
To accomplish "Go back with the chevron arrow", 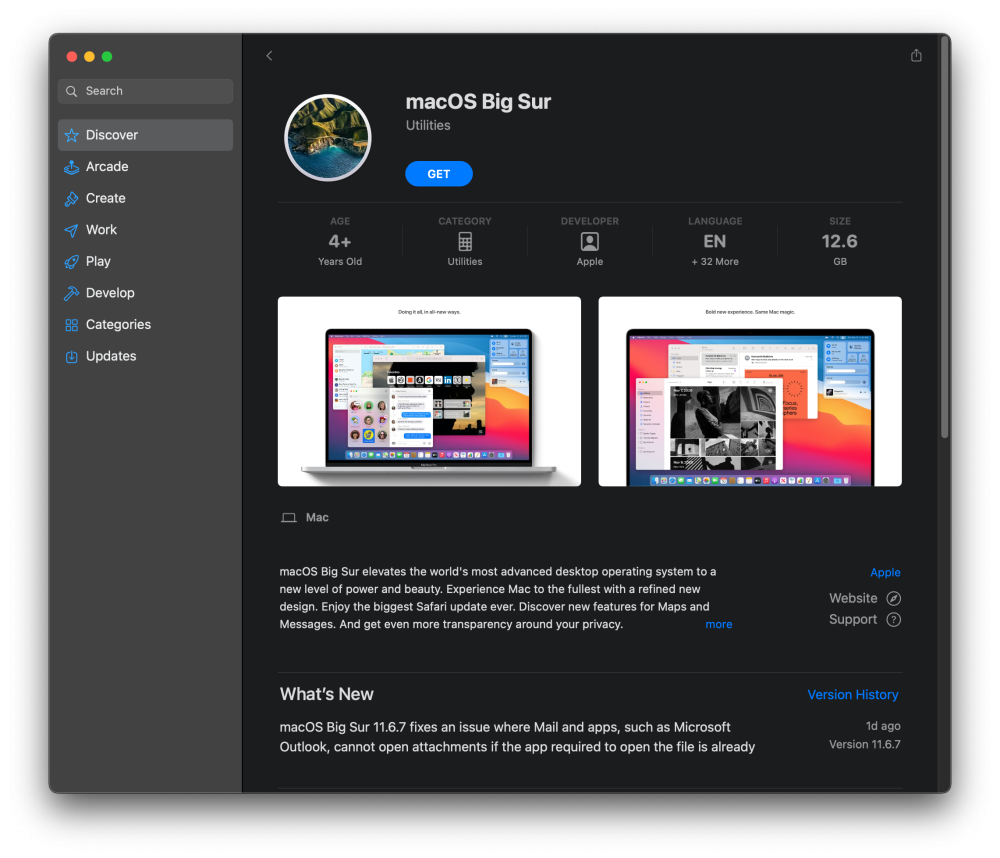I will pyautogui.click(x=269, y=56).
